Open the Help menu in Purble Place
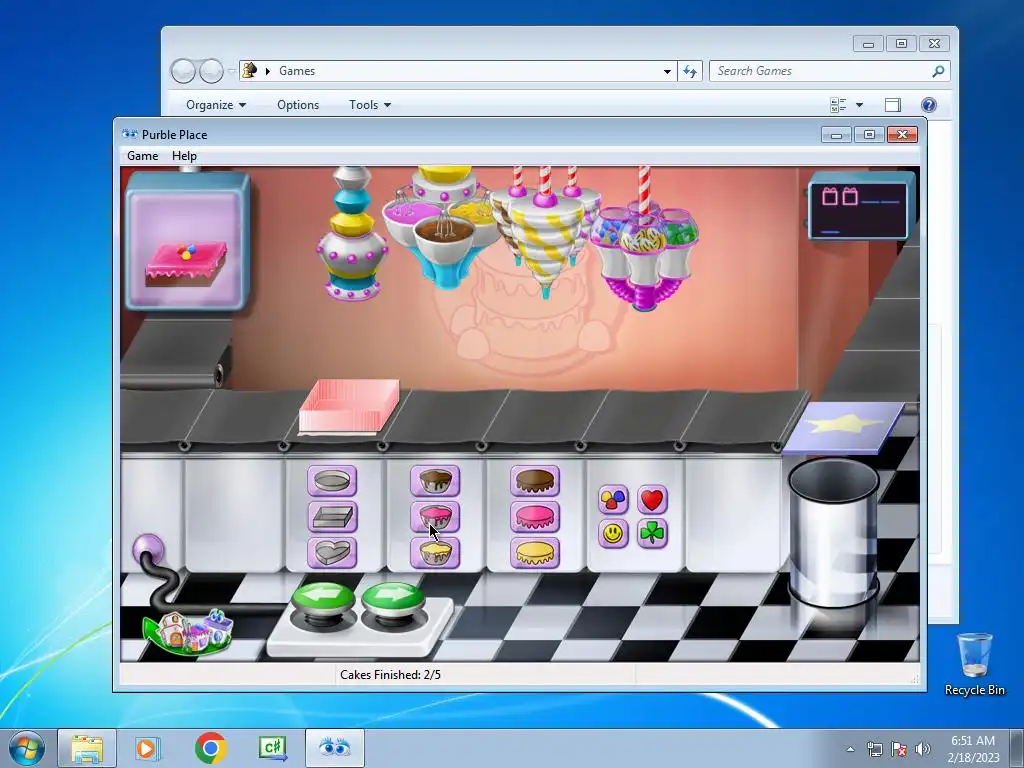This screenshot has height=768, width=1024. (184, 156)
